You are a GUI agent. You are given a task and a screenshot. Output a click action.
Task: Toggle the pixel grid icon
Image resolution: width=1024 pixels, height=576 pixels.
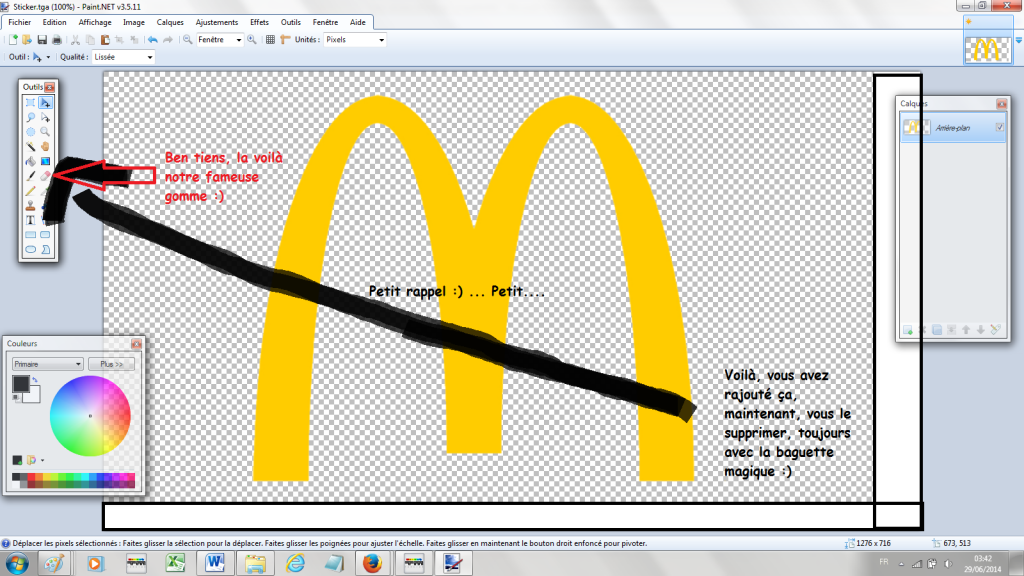coord(270,40)
